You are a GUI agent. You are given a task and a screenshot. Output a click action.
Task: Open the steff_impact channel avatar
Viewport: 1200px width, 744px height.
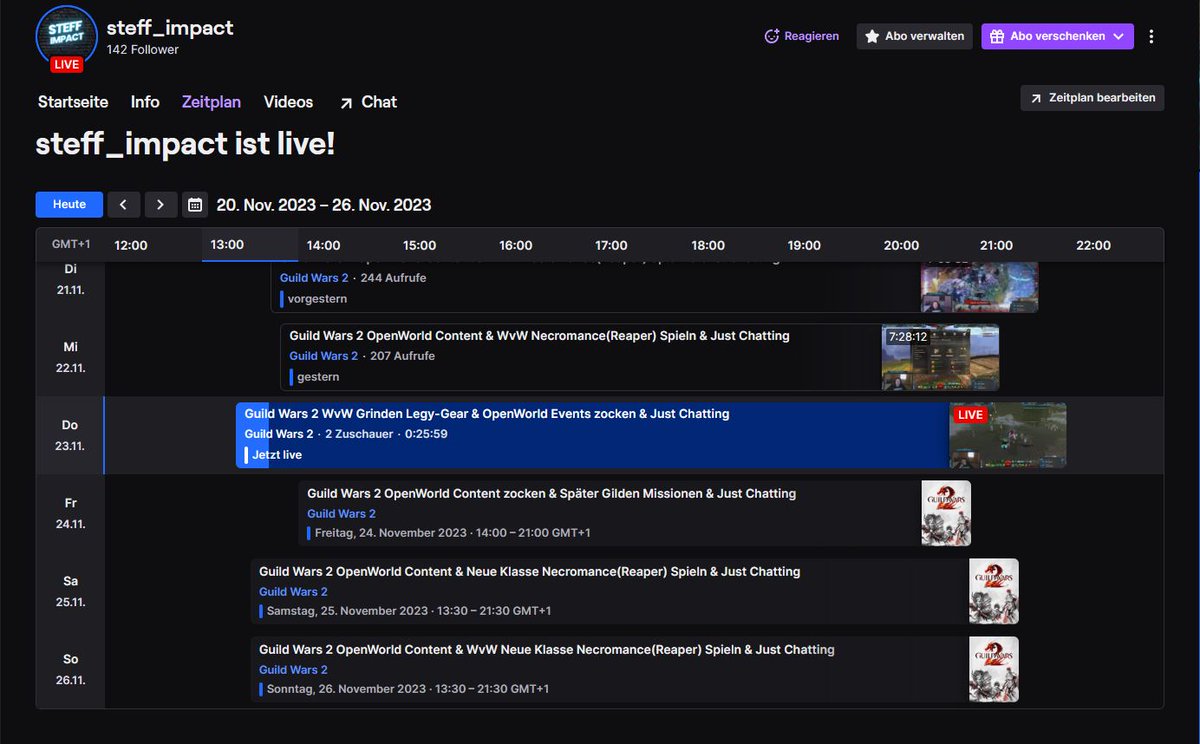click(x=66, y=36)
